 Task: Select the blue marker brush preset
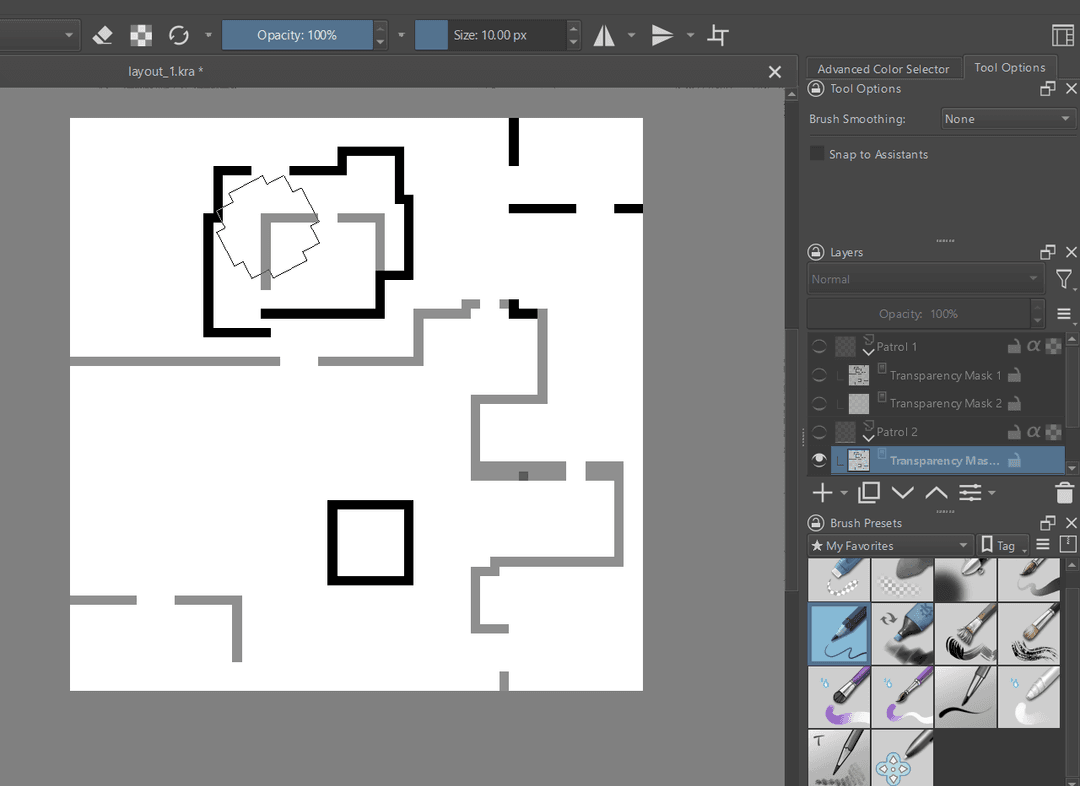tap(902, 634)
